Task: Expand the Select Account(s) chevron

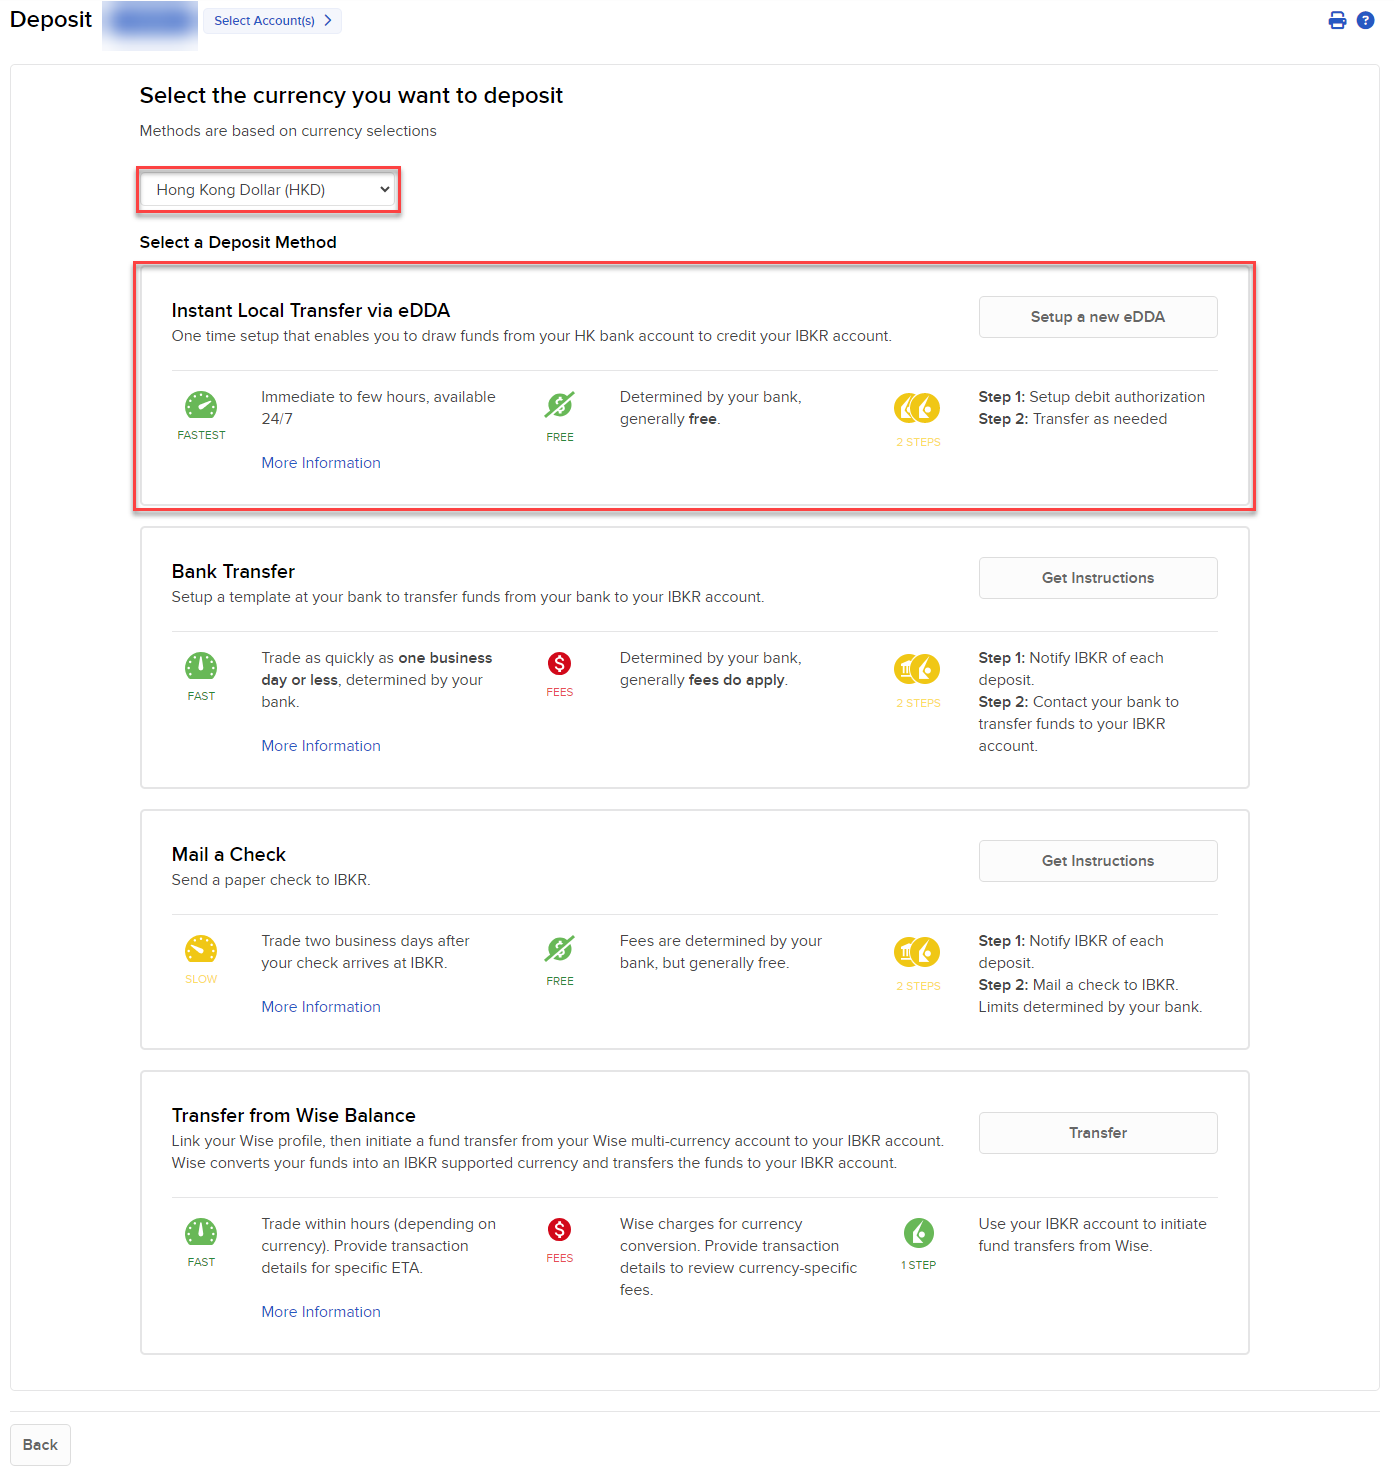Action: (x=326, y=20)
